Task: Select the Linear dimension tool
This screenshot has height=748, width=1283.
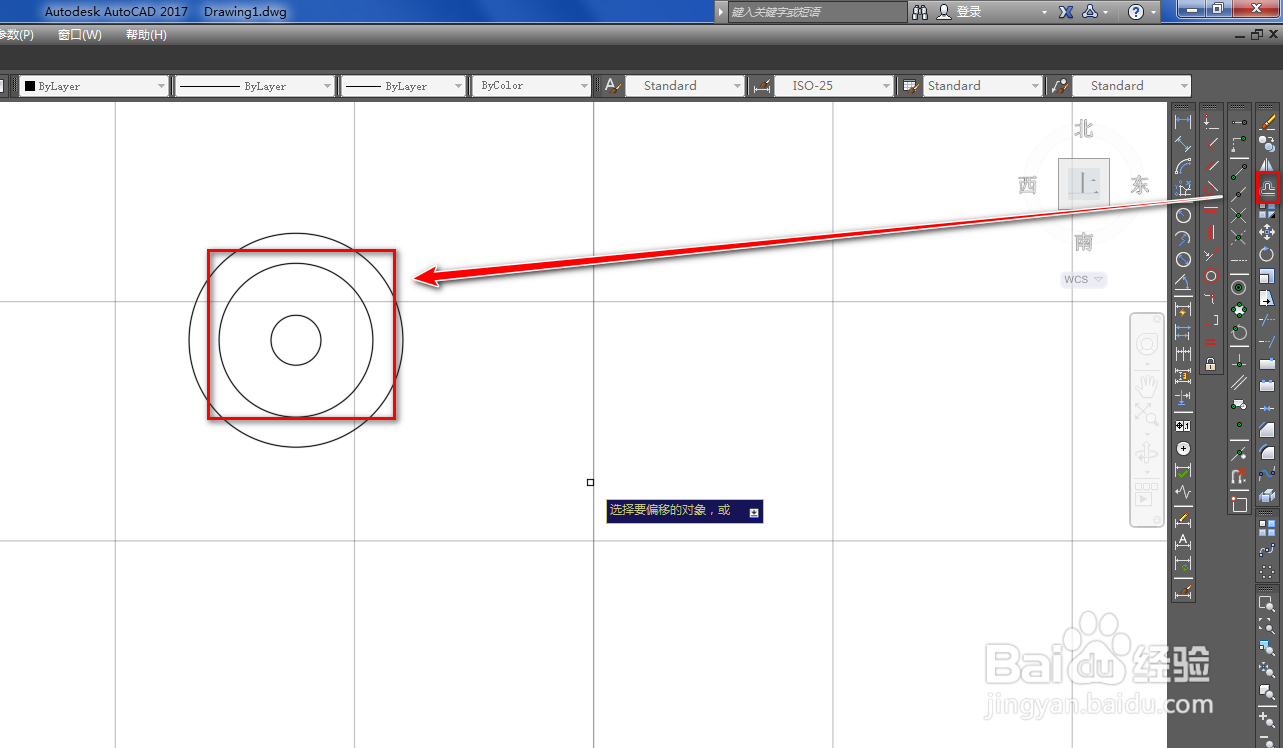Action: tap(1183, 121)
